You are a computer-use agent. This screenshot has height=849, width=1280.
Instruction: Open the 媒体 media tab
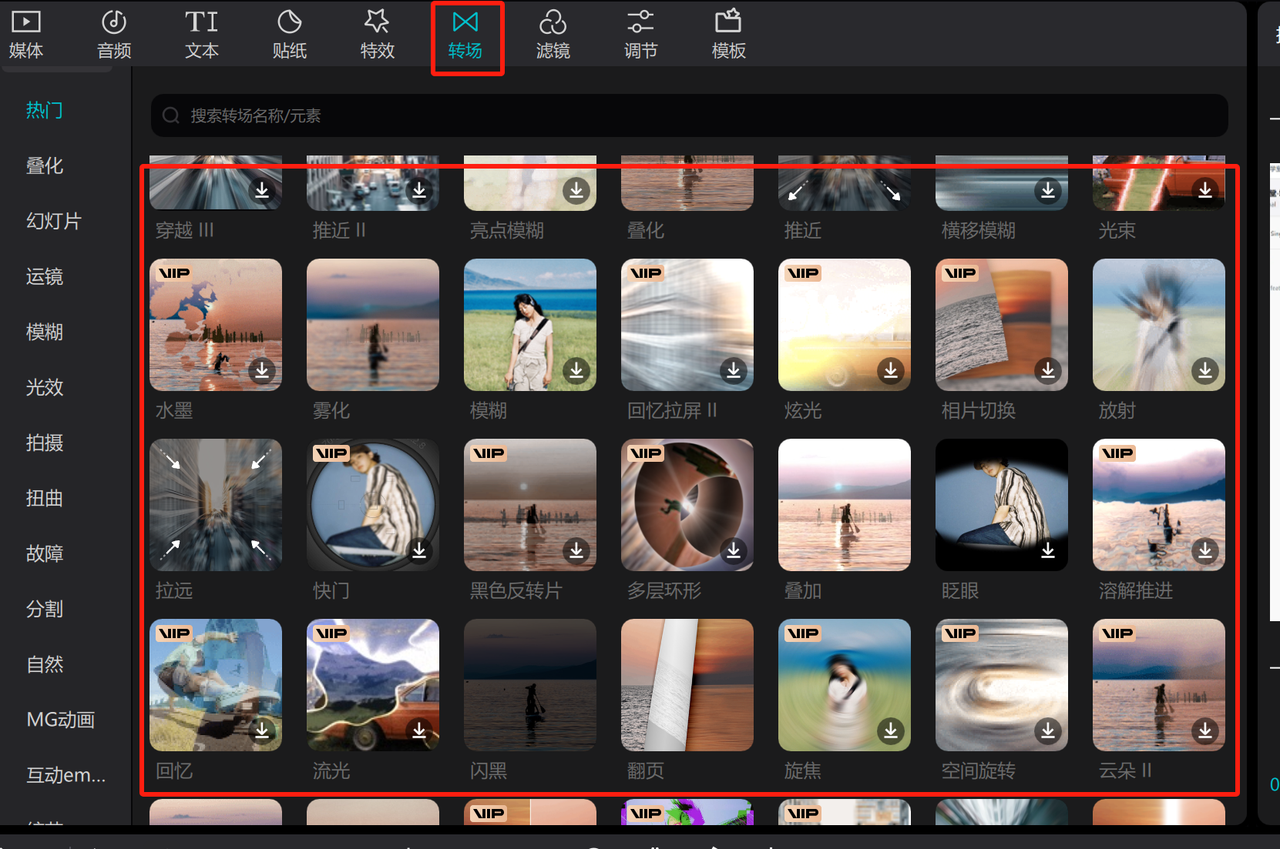pyautogui.click(x=26, y=35)
